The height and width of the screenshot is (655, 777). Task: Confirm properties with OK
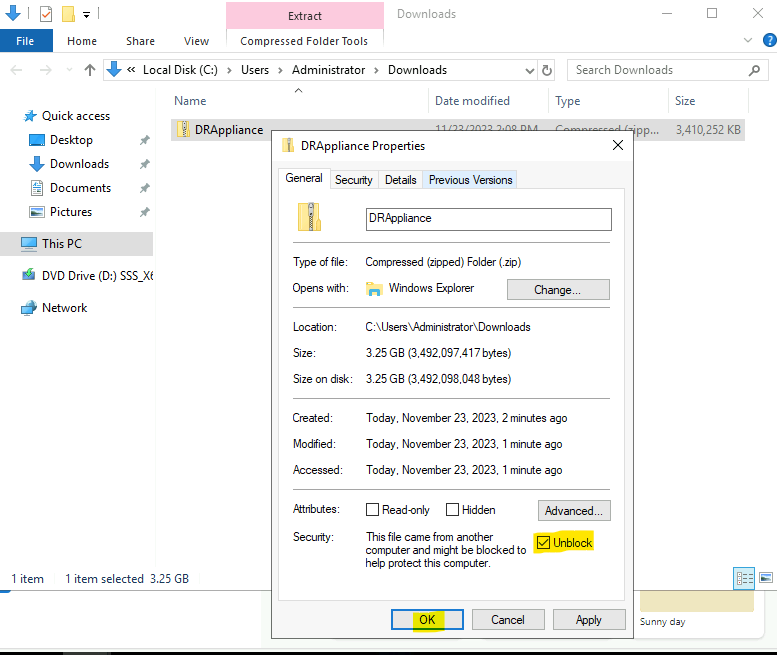point(427,620)
